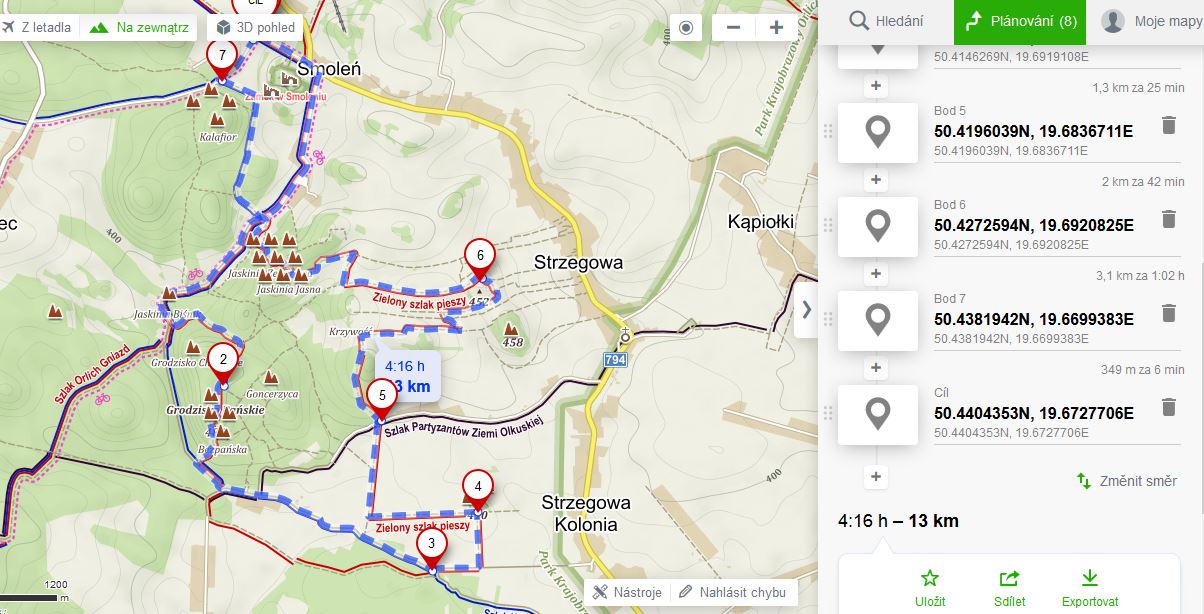Switch to Z letadla aerial view

38,27
